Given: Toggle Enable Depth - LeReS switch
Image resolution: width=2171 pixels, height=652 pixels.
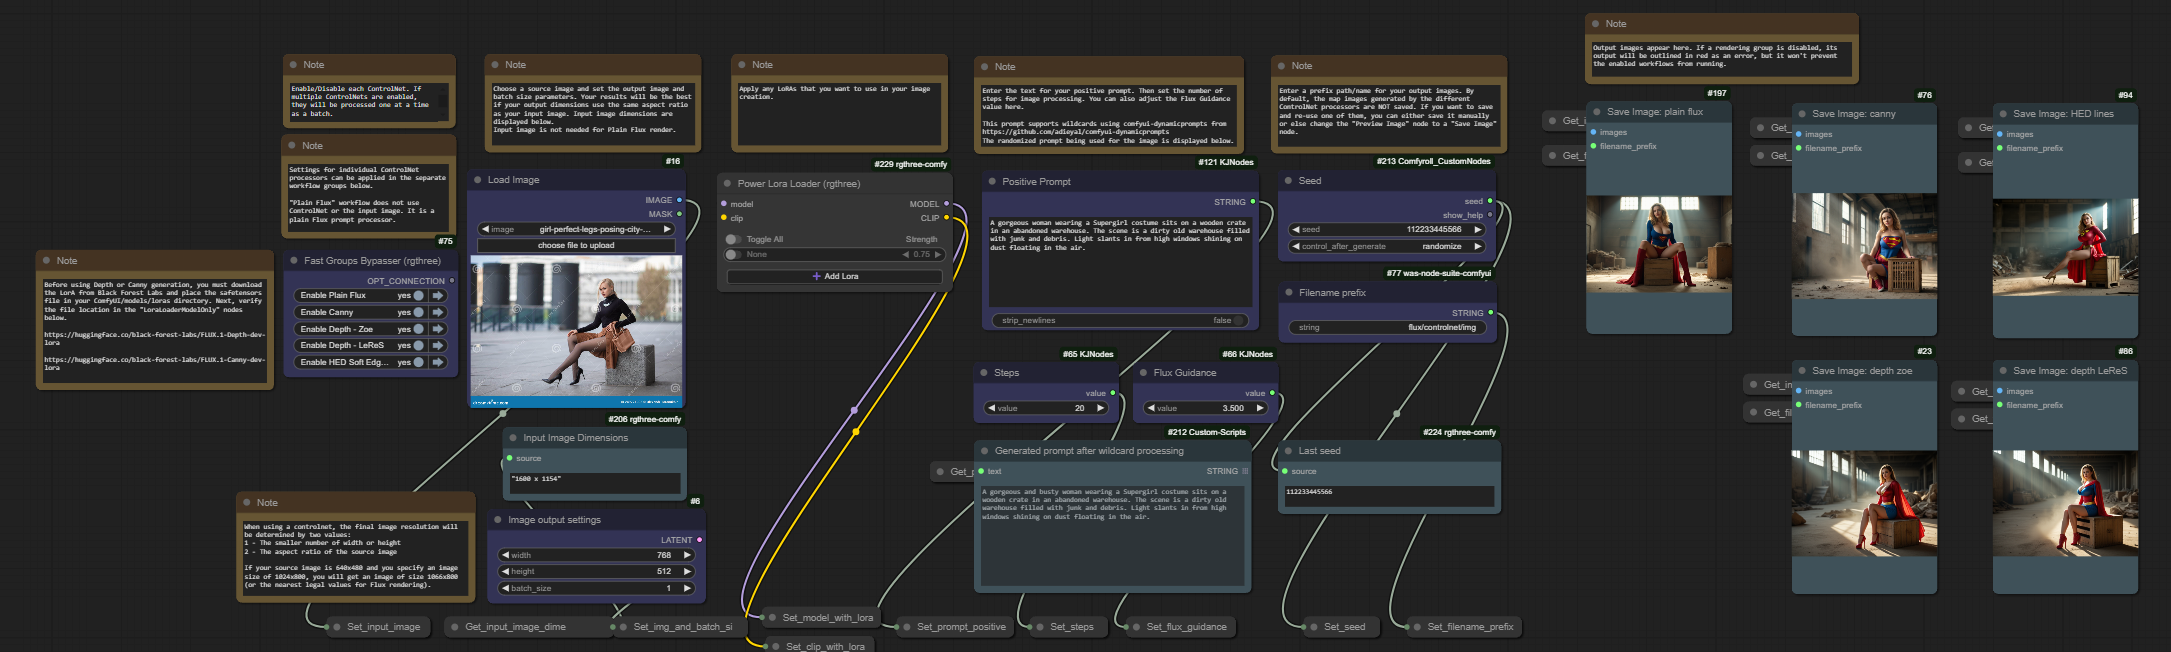Looking at the screenshot, I should pyautogui.click(x=418, y=346).
